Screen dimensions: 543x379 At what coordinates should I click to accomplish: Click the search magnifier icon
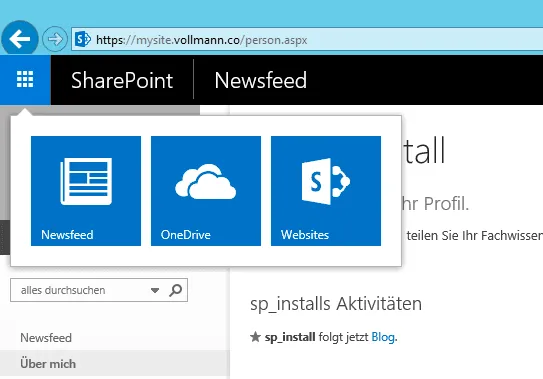[x=176, y=290]
